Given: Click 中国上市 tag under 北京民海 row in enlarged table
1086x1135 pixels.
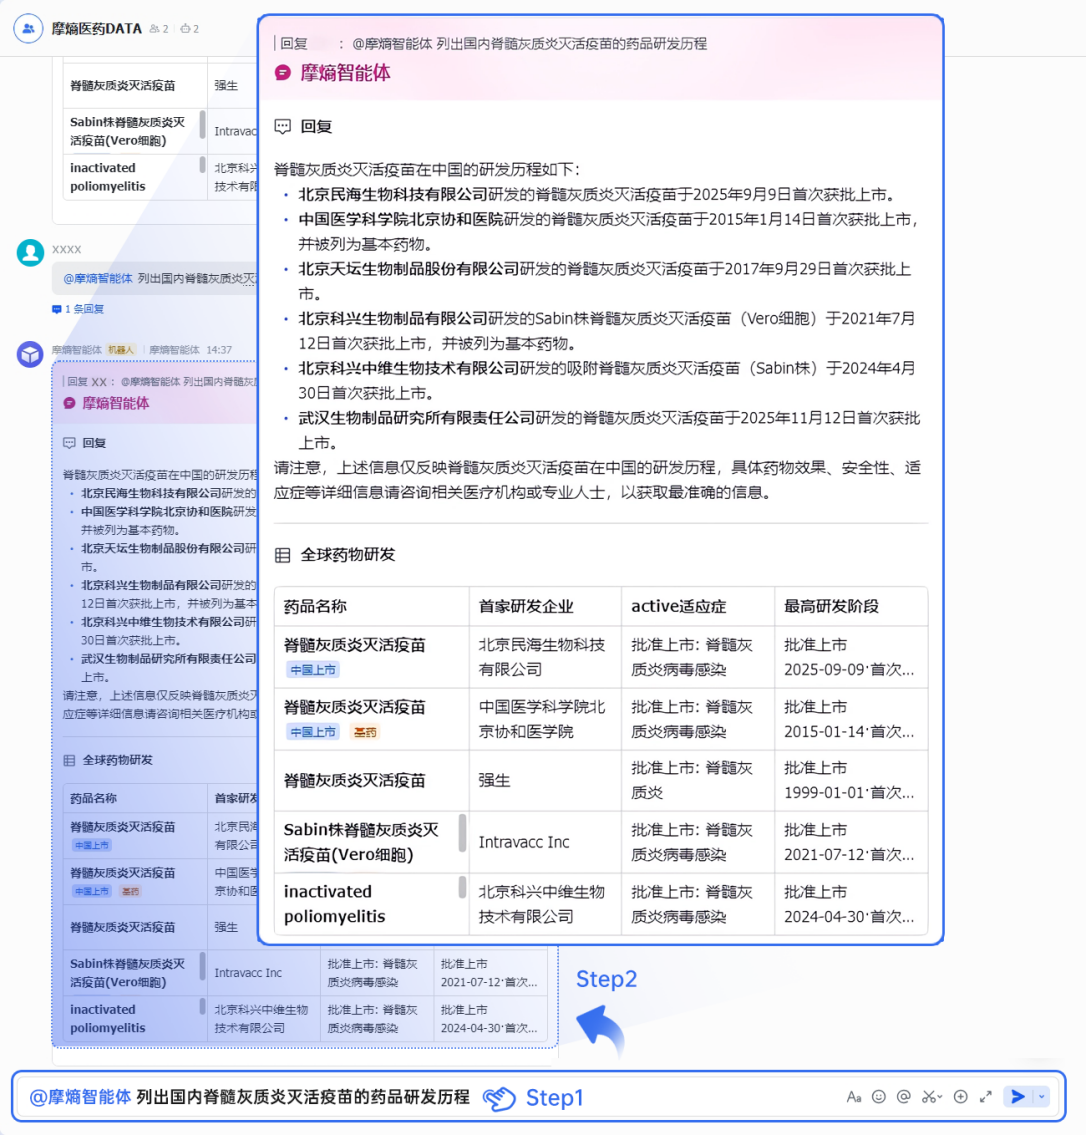Looking at the screenshot, I should click(313, 670).
